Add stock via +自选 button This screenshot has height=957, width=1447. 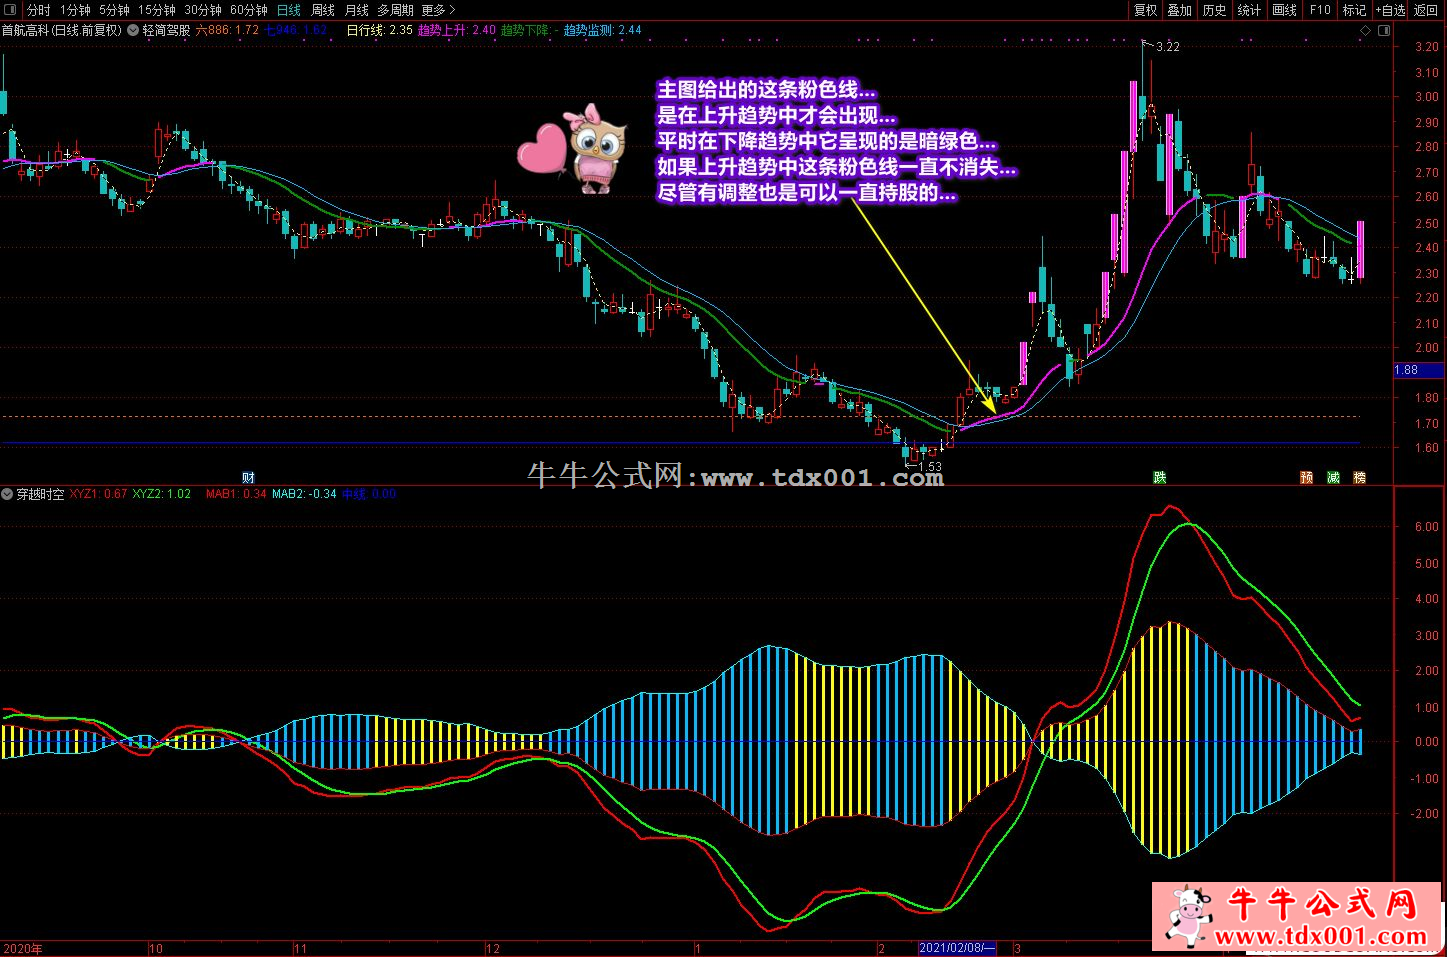pos(1391,10)
